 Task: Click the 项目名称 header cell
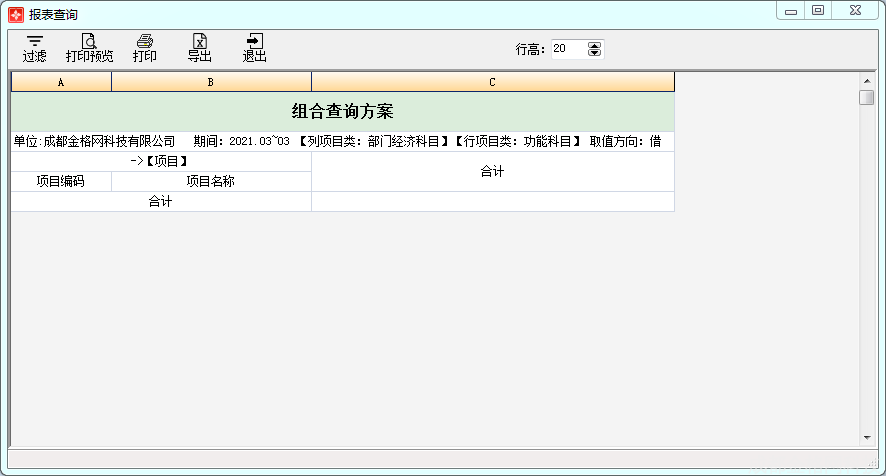[211, 181]
